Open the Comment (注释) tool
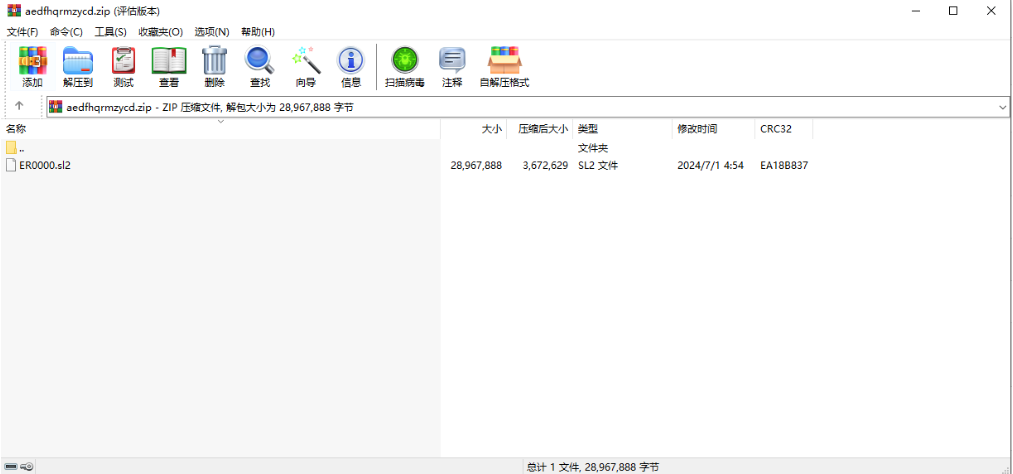This screenshot has width=1013, height=474. pyautogui.click(x=452, y=66)
